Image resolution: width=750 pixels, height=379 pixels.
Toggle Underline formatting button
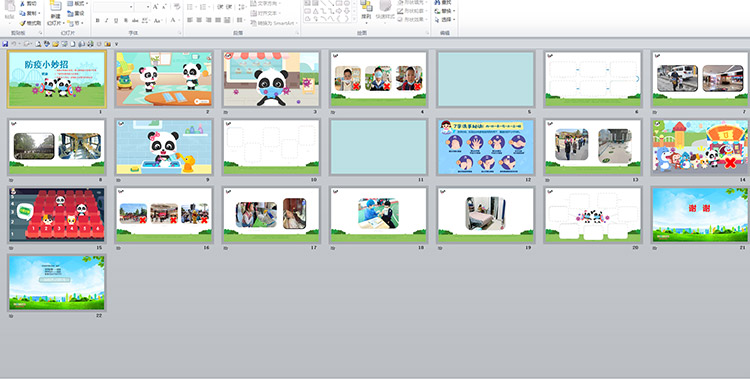point(116,21)
